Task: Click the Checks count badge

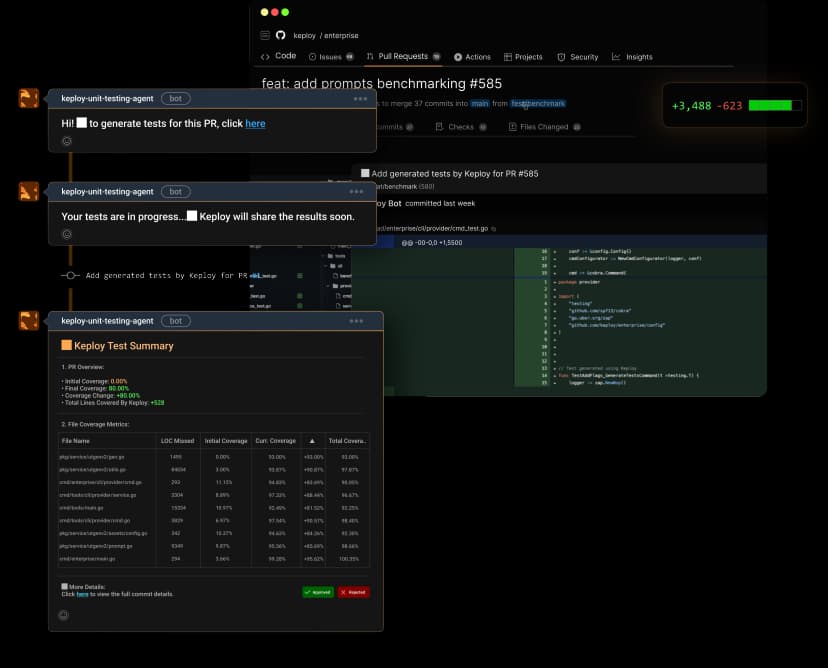Action: pyautogui.click(x=482, y=127)
